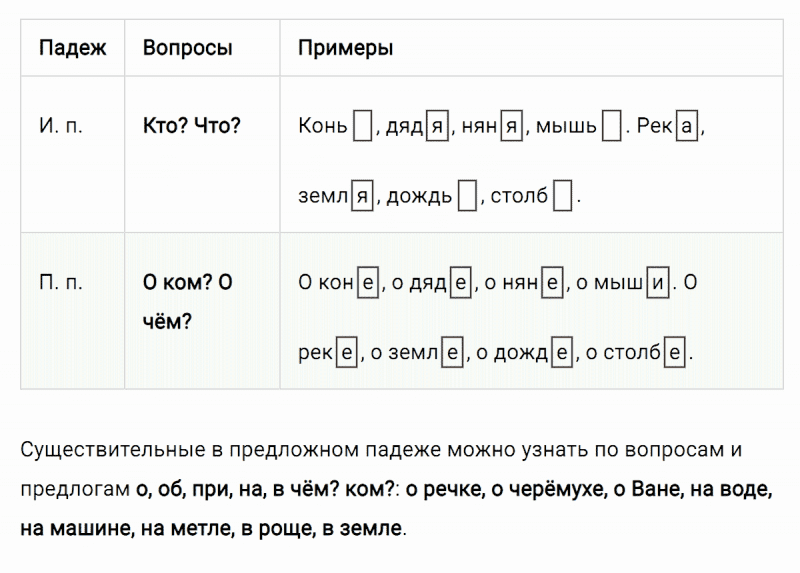Click the empty ending box after "Конь"

coord(363,127)
